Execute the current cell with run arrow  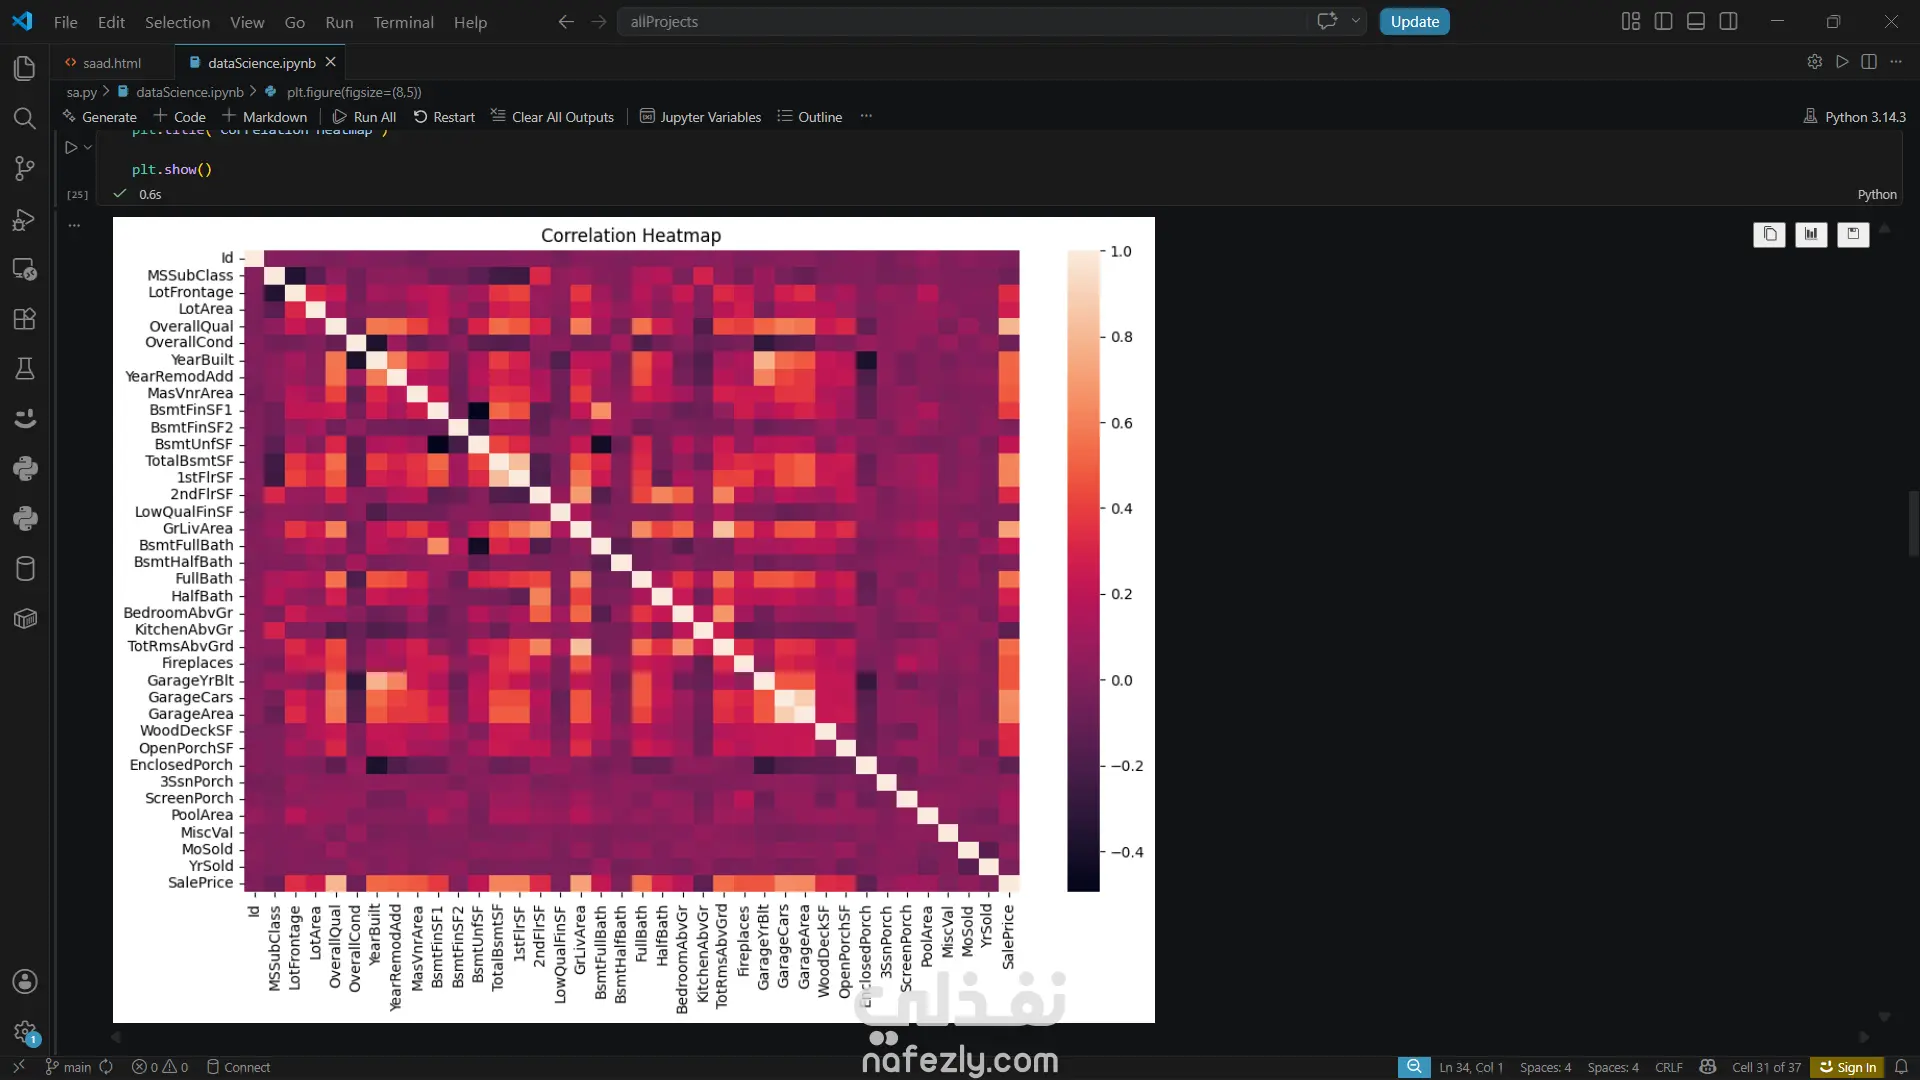[71, 147]
